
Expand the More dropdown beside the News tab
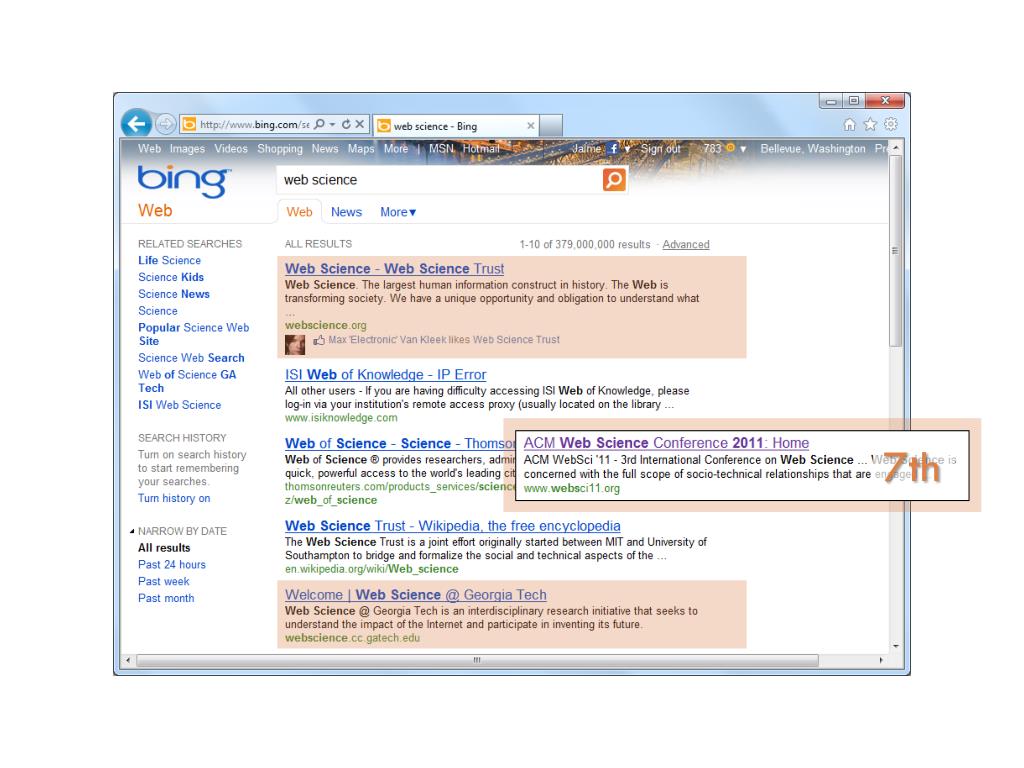click(x=398, y=212)
